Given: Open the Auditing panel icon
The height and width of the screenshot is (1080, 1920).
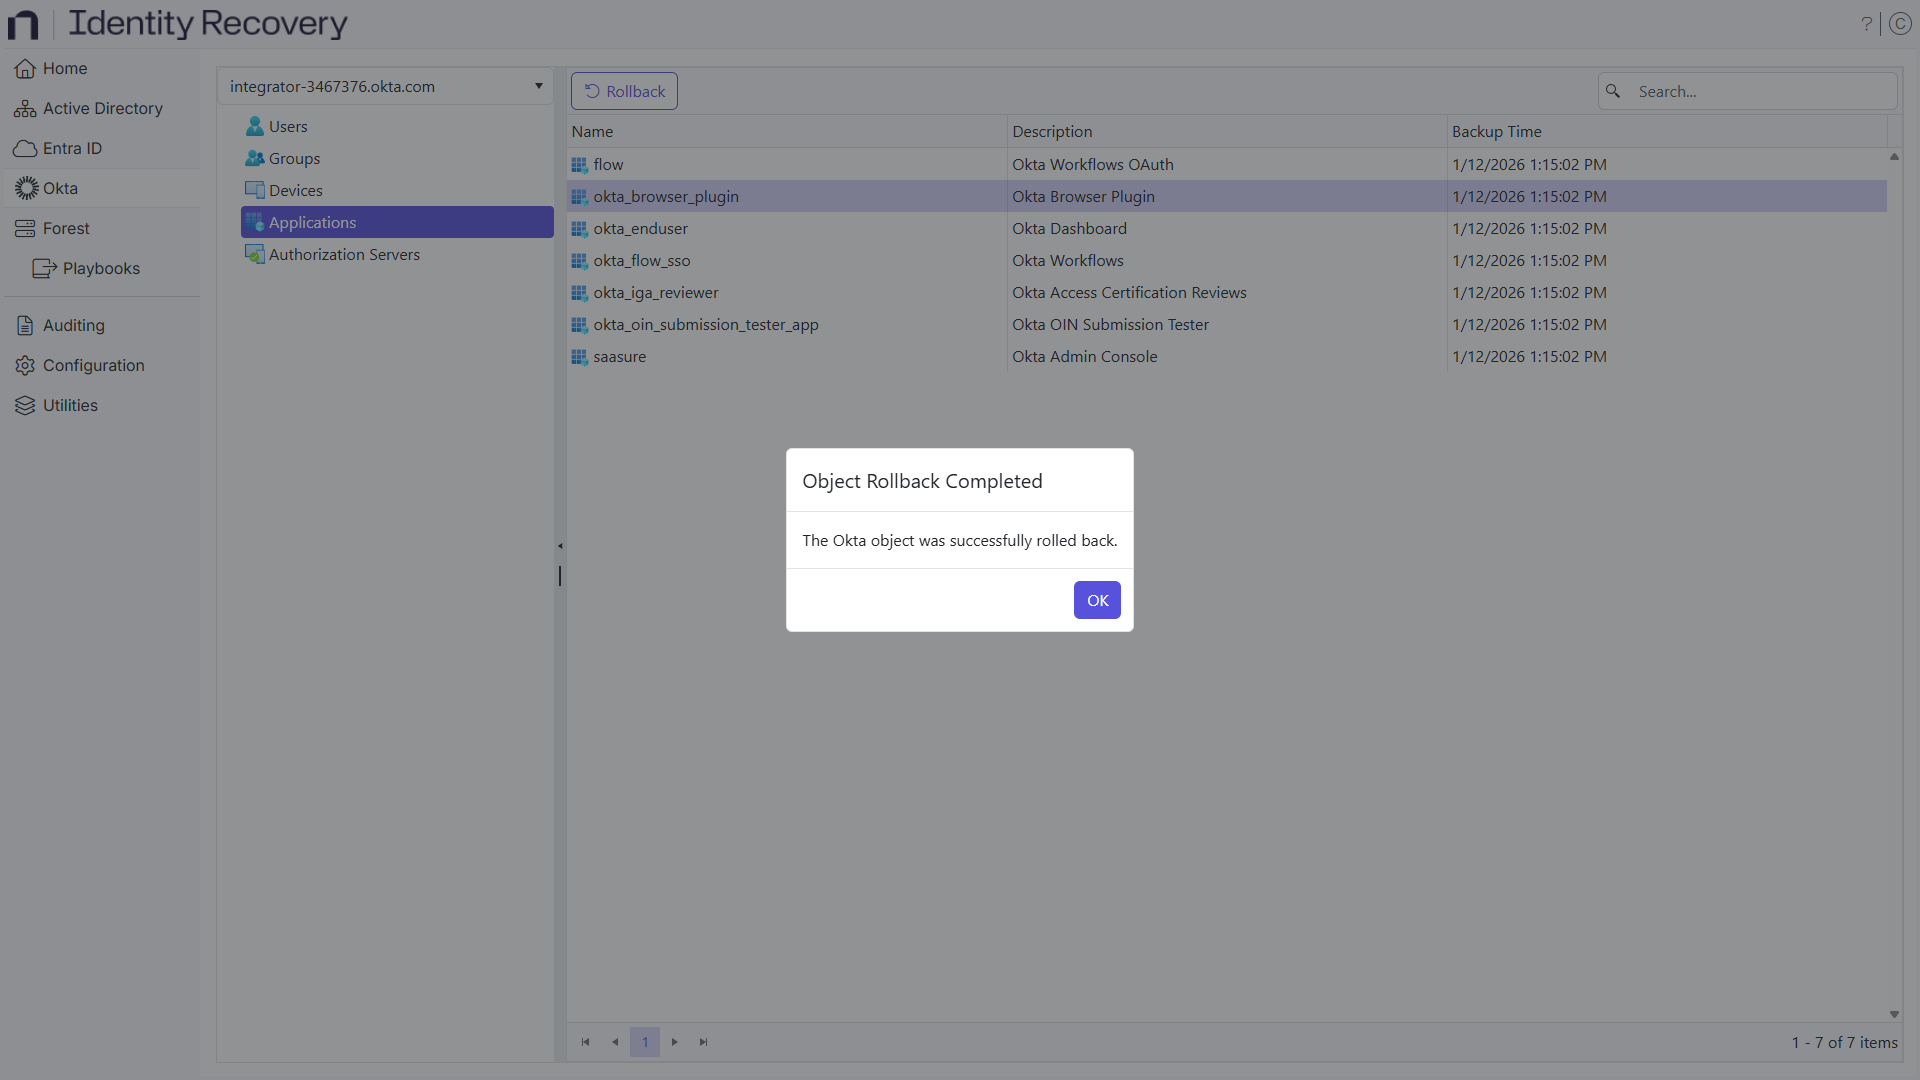Looking at the screenshot, I should click(23, 325).
